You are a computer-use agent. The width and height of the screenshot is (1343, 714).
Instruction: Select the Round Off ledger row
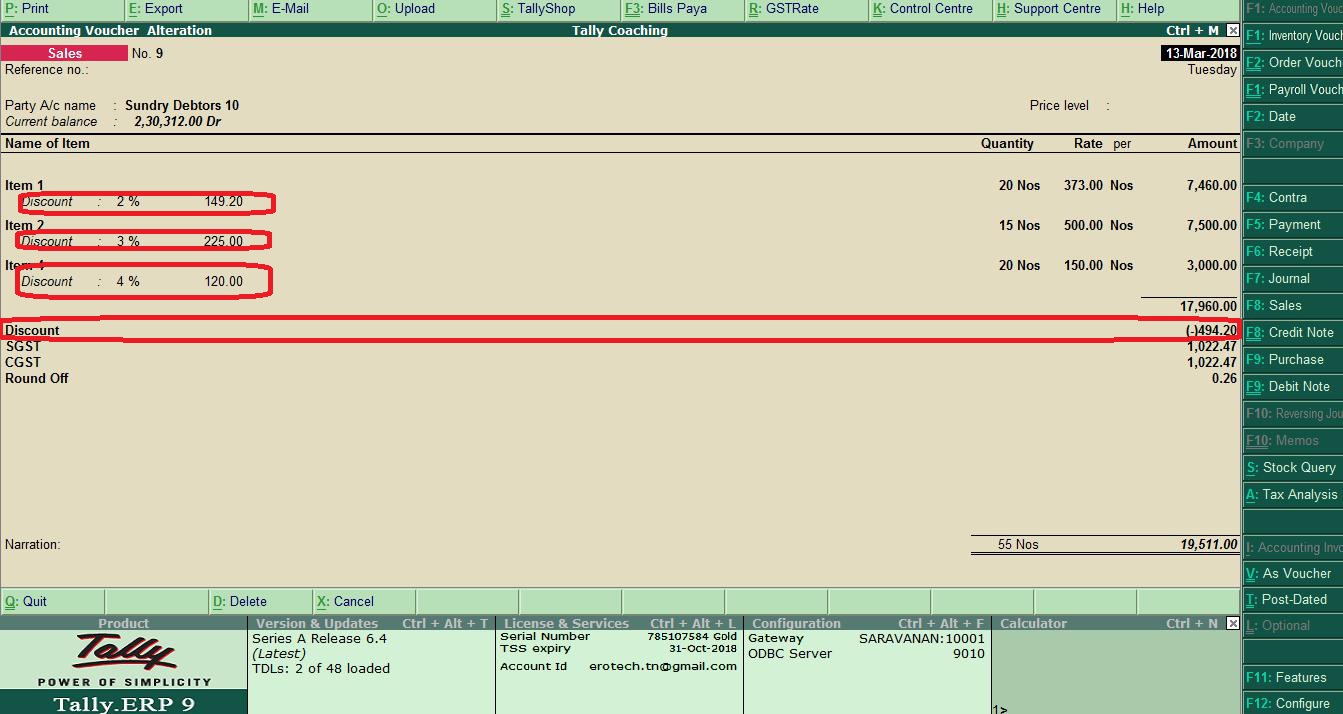(x=620, y=378)
